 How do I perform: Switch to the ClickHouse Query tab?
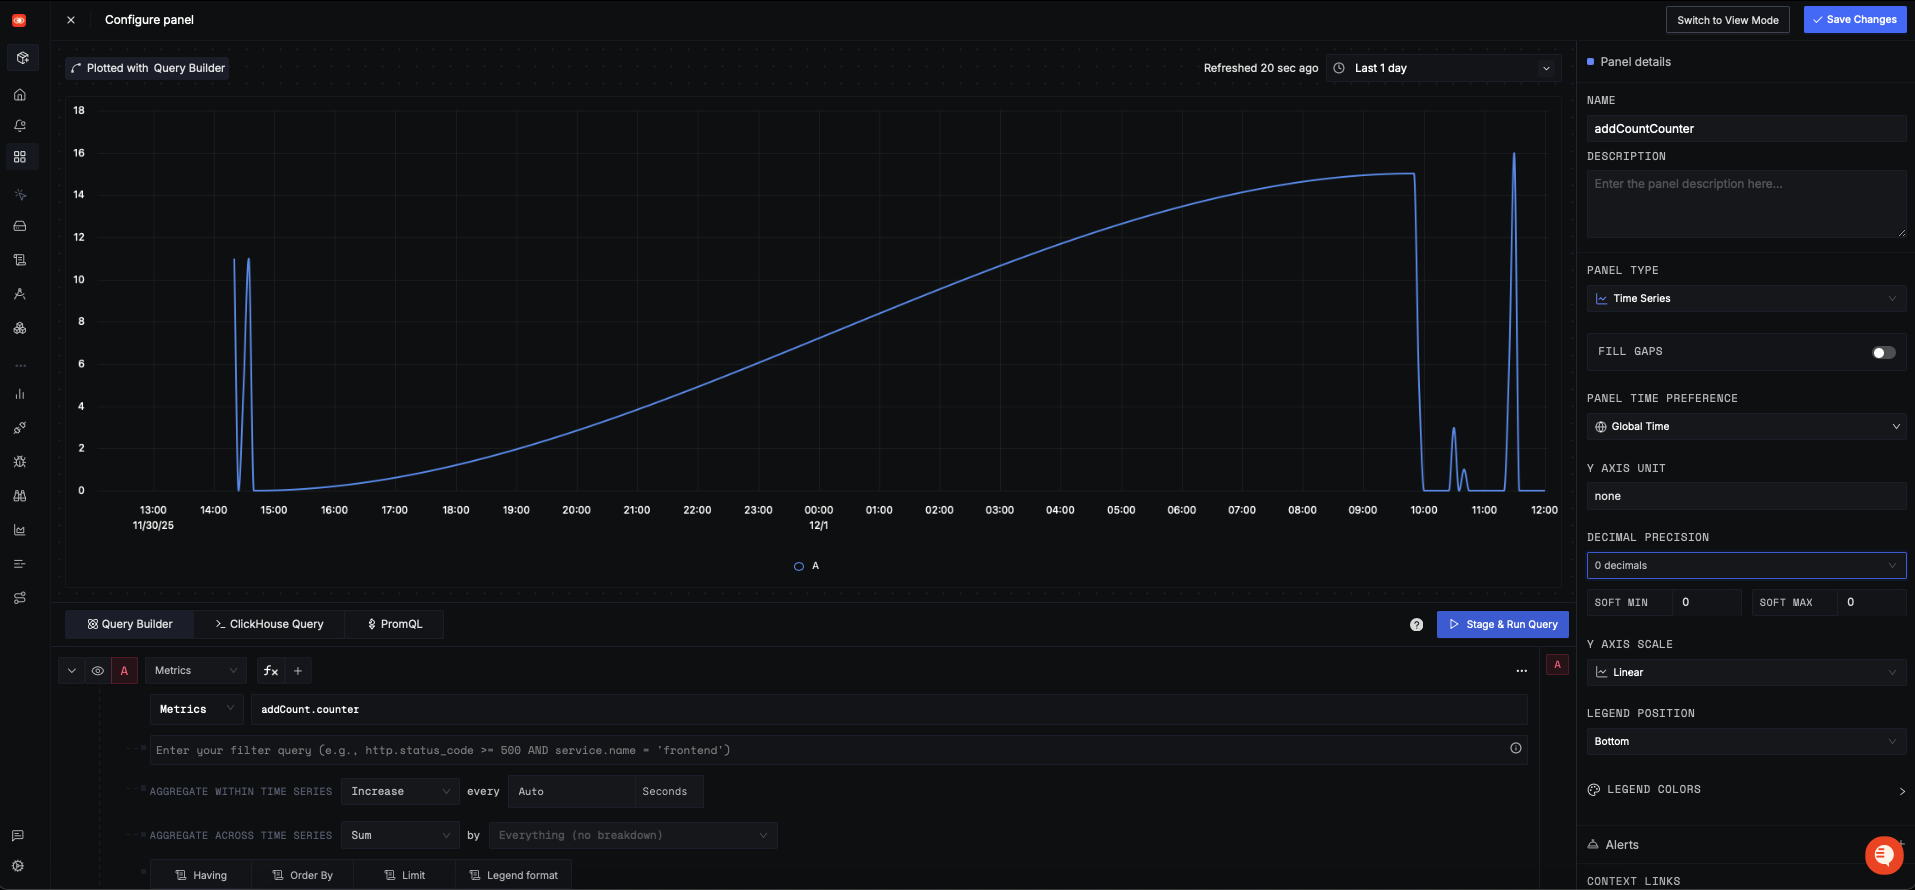click(269, 624)
